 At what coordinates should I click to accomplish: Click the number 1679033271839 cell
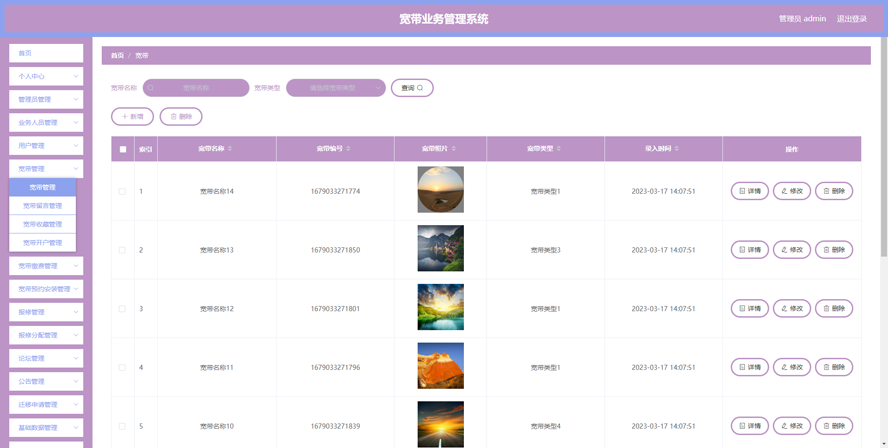coord(335,426)
